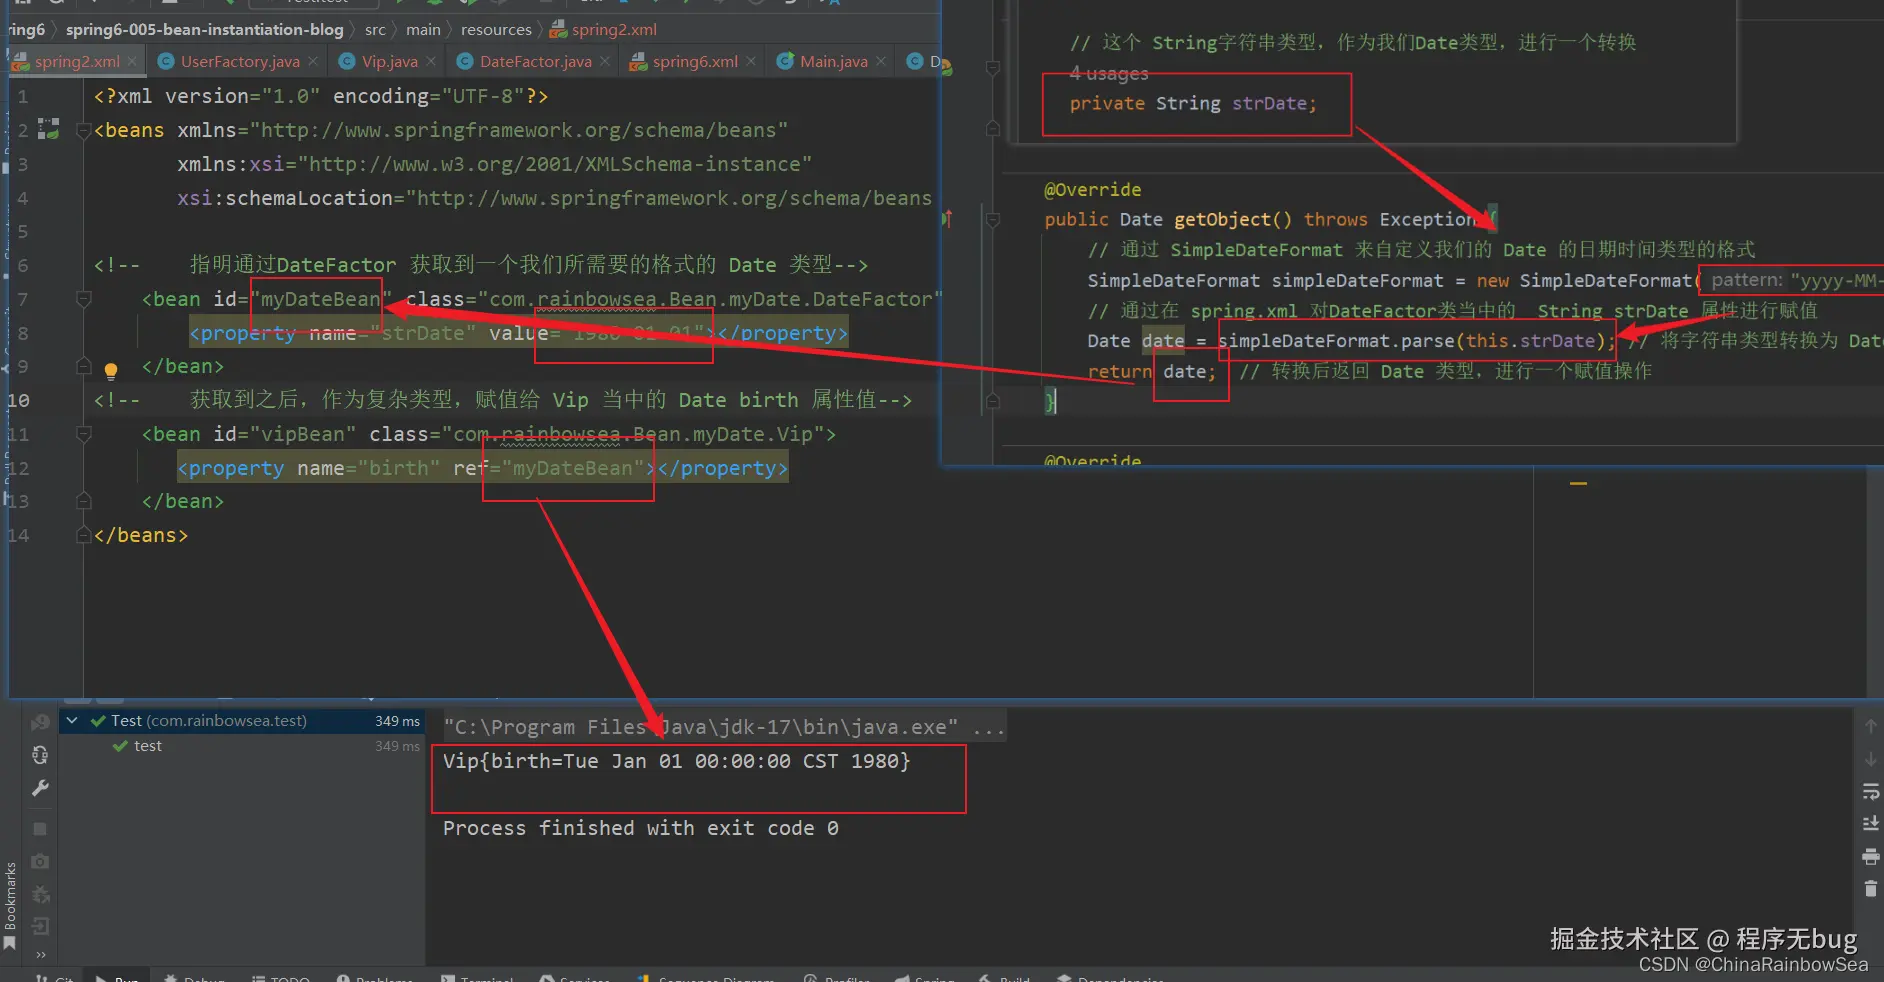Select the Test (com.rainbowsea.test) row
1884x982 pixels.
coord(242,720)
